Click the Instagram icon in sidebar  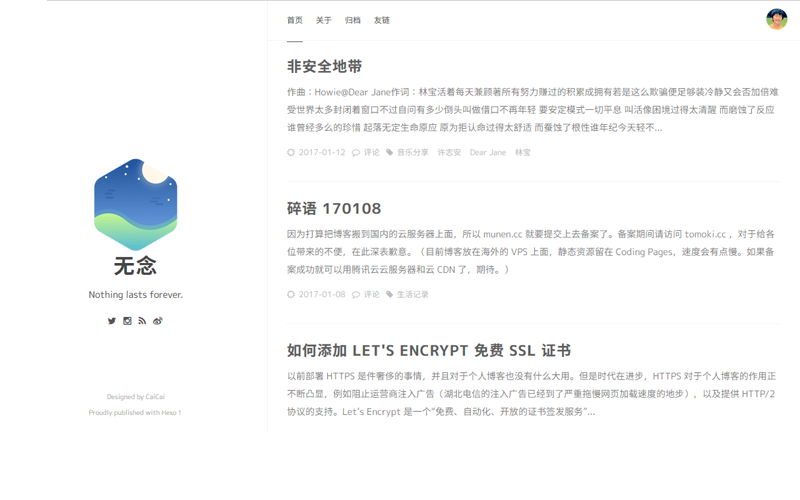(x=127, y=321)
